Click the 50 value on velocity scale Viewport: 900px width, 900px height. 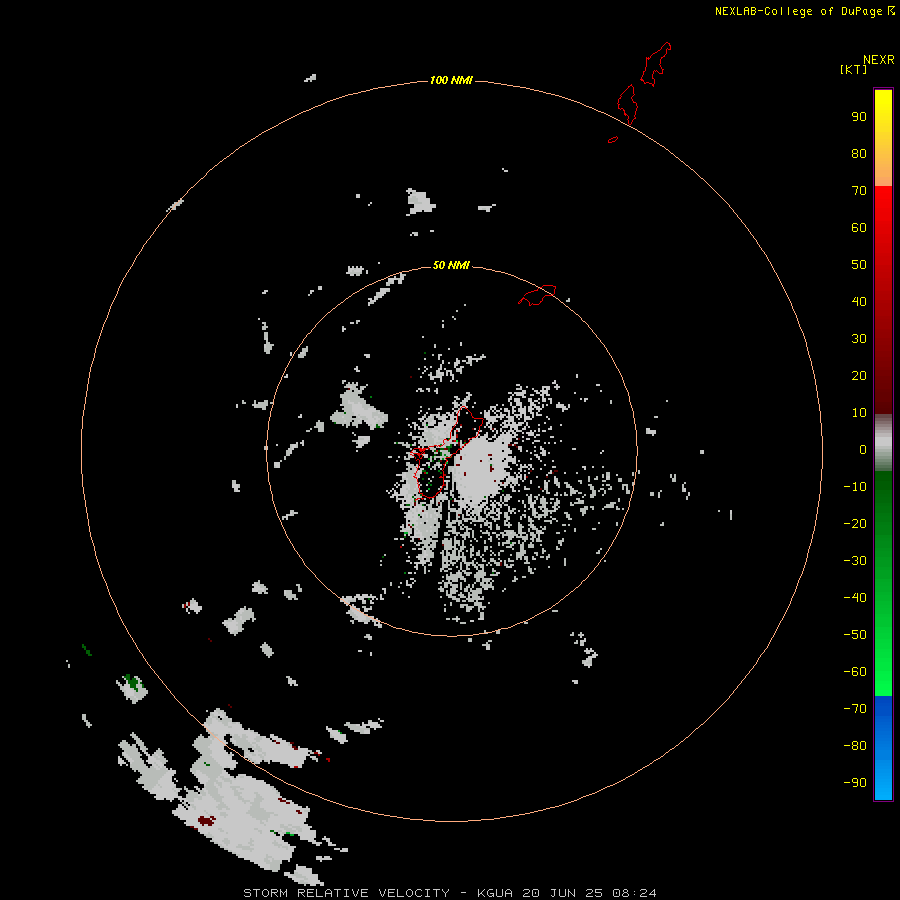coord(859,265)
